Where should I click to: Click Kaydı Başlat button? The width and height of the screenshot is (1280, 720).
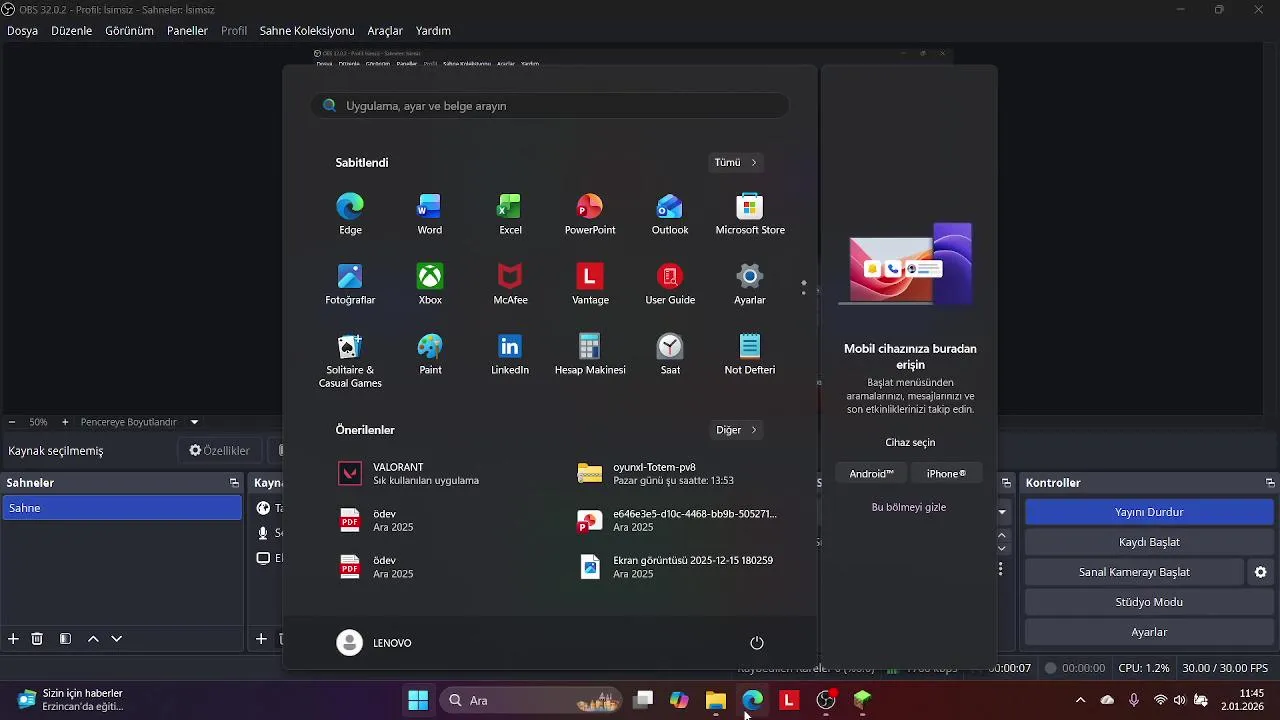1149,542
